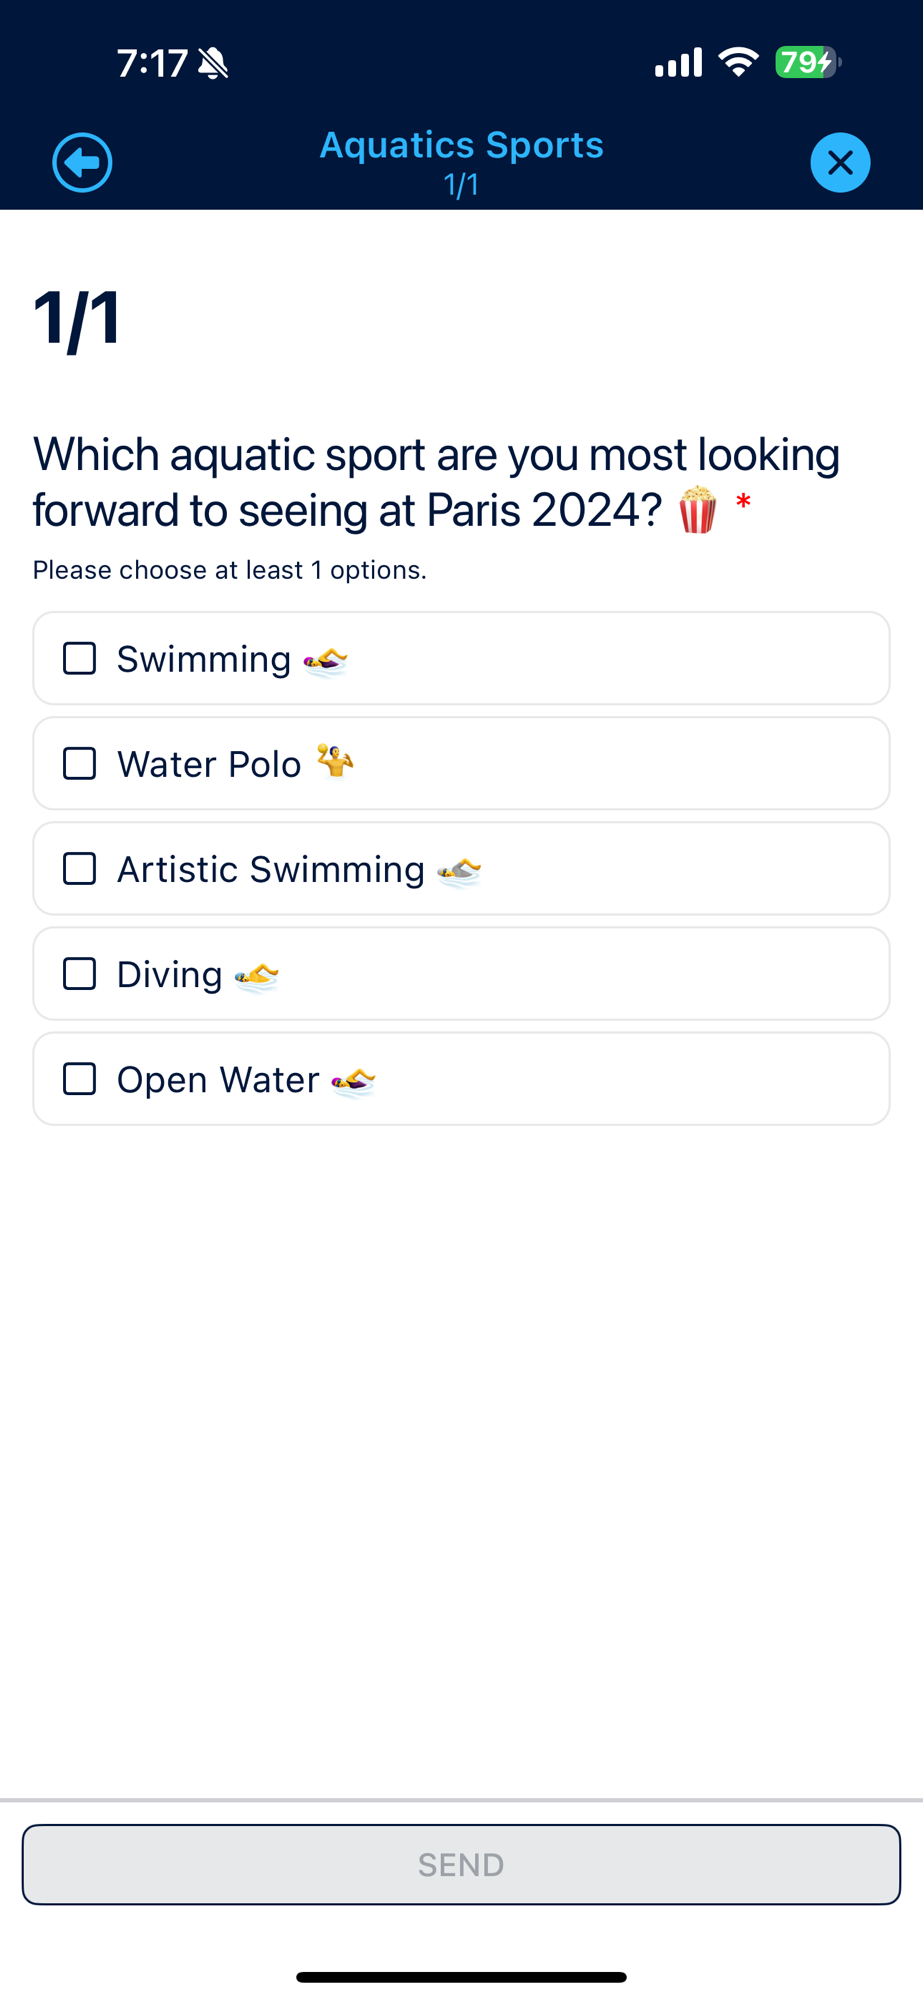Tap the popcorn emoji in the question
Viewport: 923px width, 2000px height.
click(x=697, y=510)
